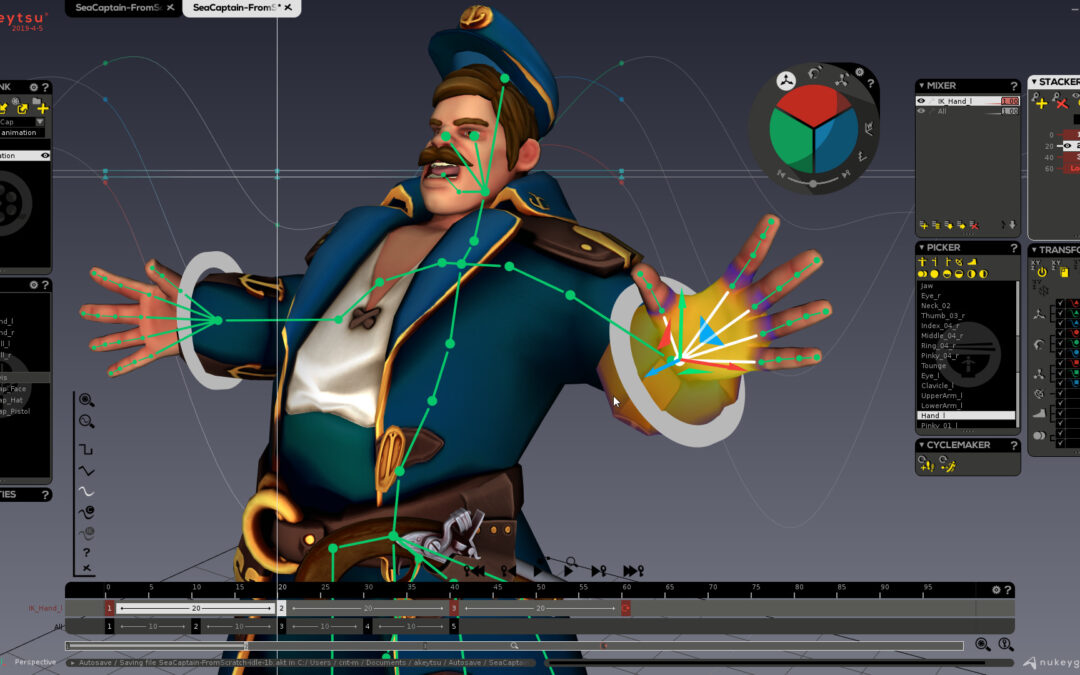Click the axes icon on view gizmo

tap(786, 81)
